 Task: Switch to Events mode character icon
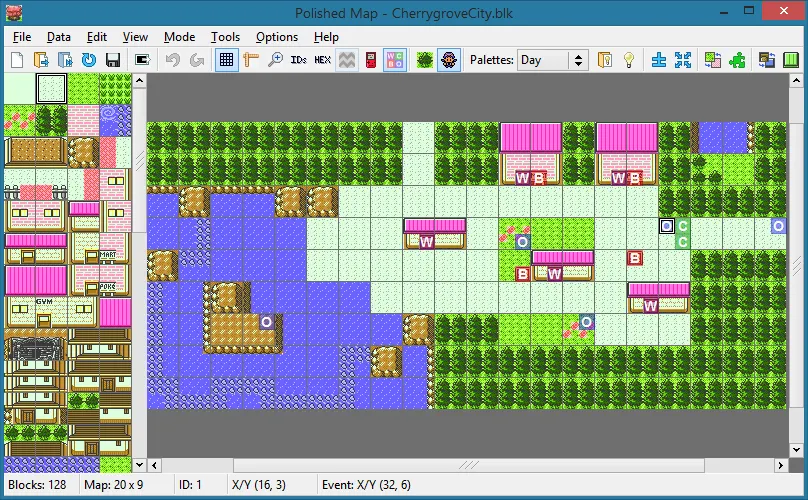[x=449, y=60]
